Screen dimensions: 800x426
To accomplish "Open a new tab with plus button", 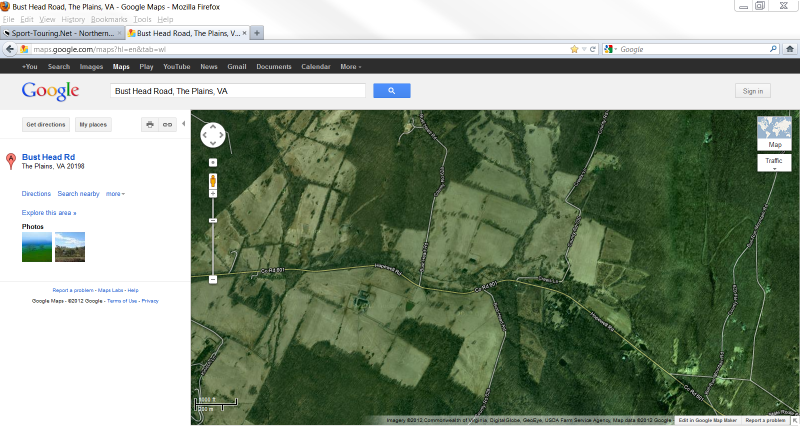I will (x=257, y=33).
